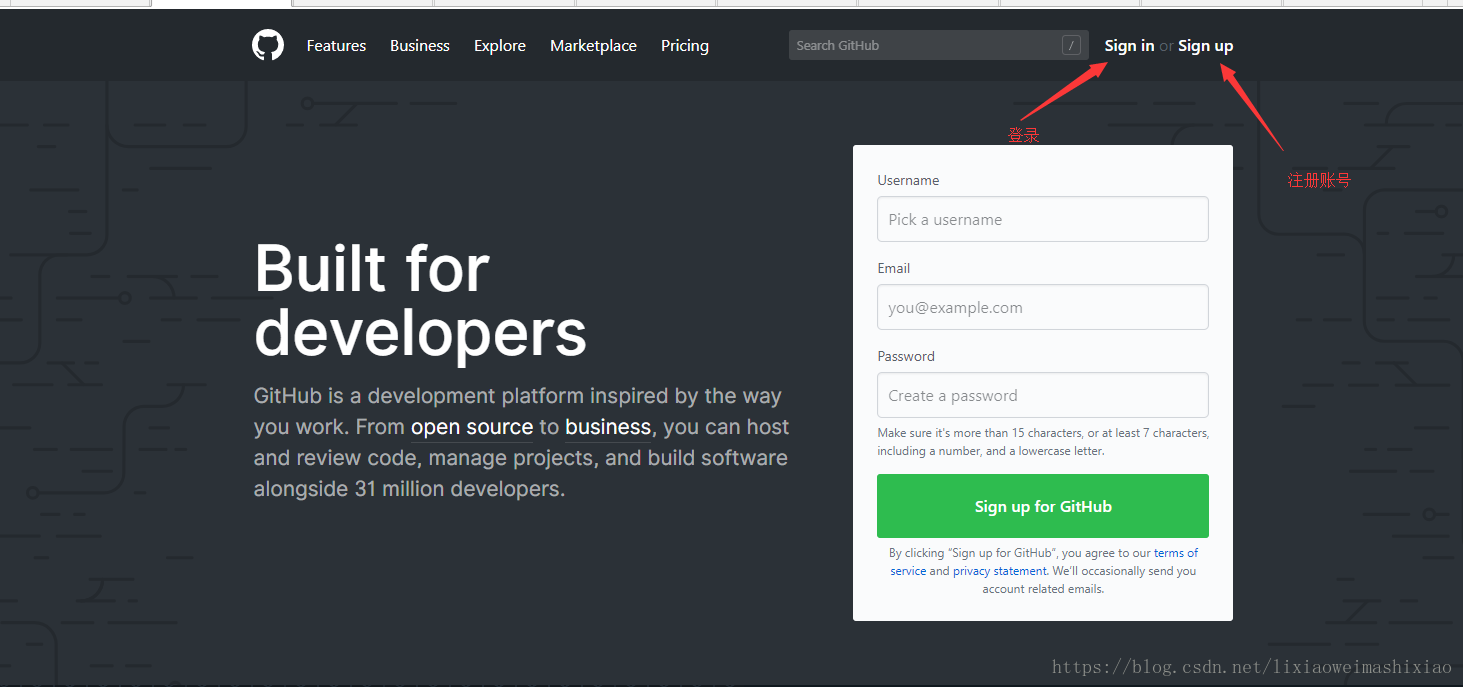
Task: Click the Email label above the field
Action: 894,268
